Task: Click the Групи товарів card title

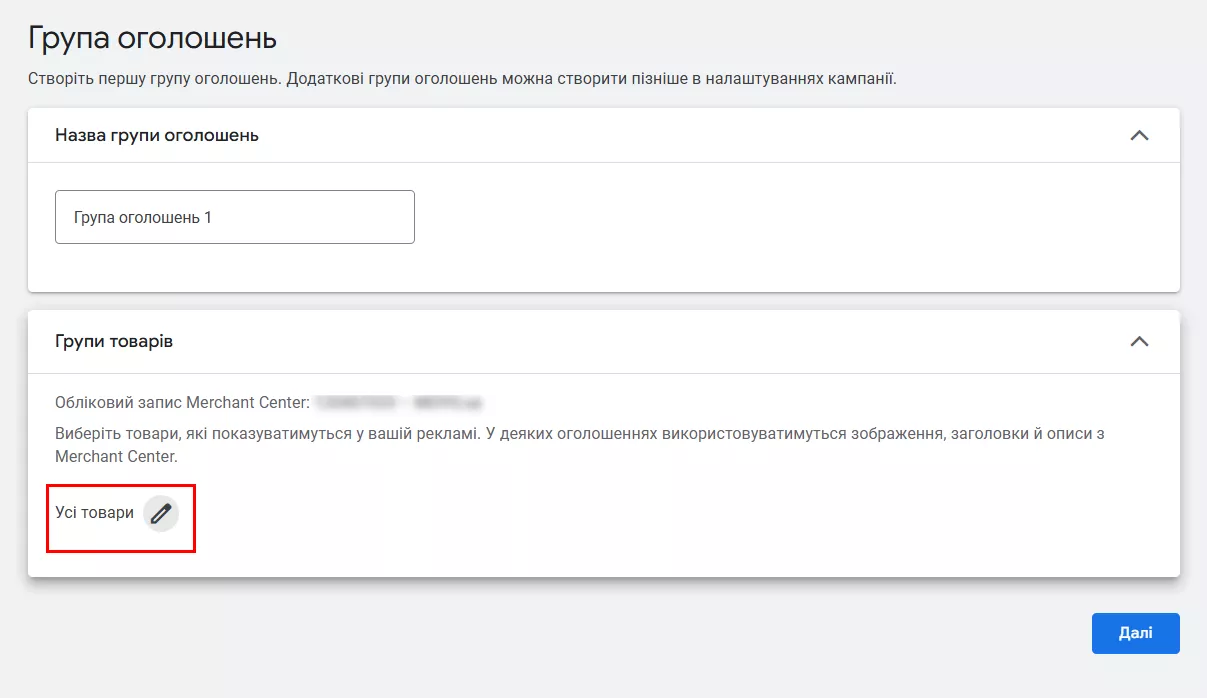Action: (114, 341)
